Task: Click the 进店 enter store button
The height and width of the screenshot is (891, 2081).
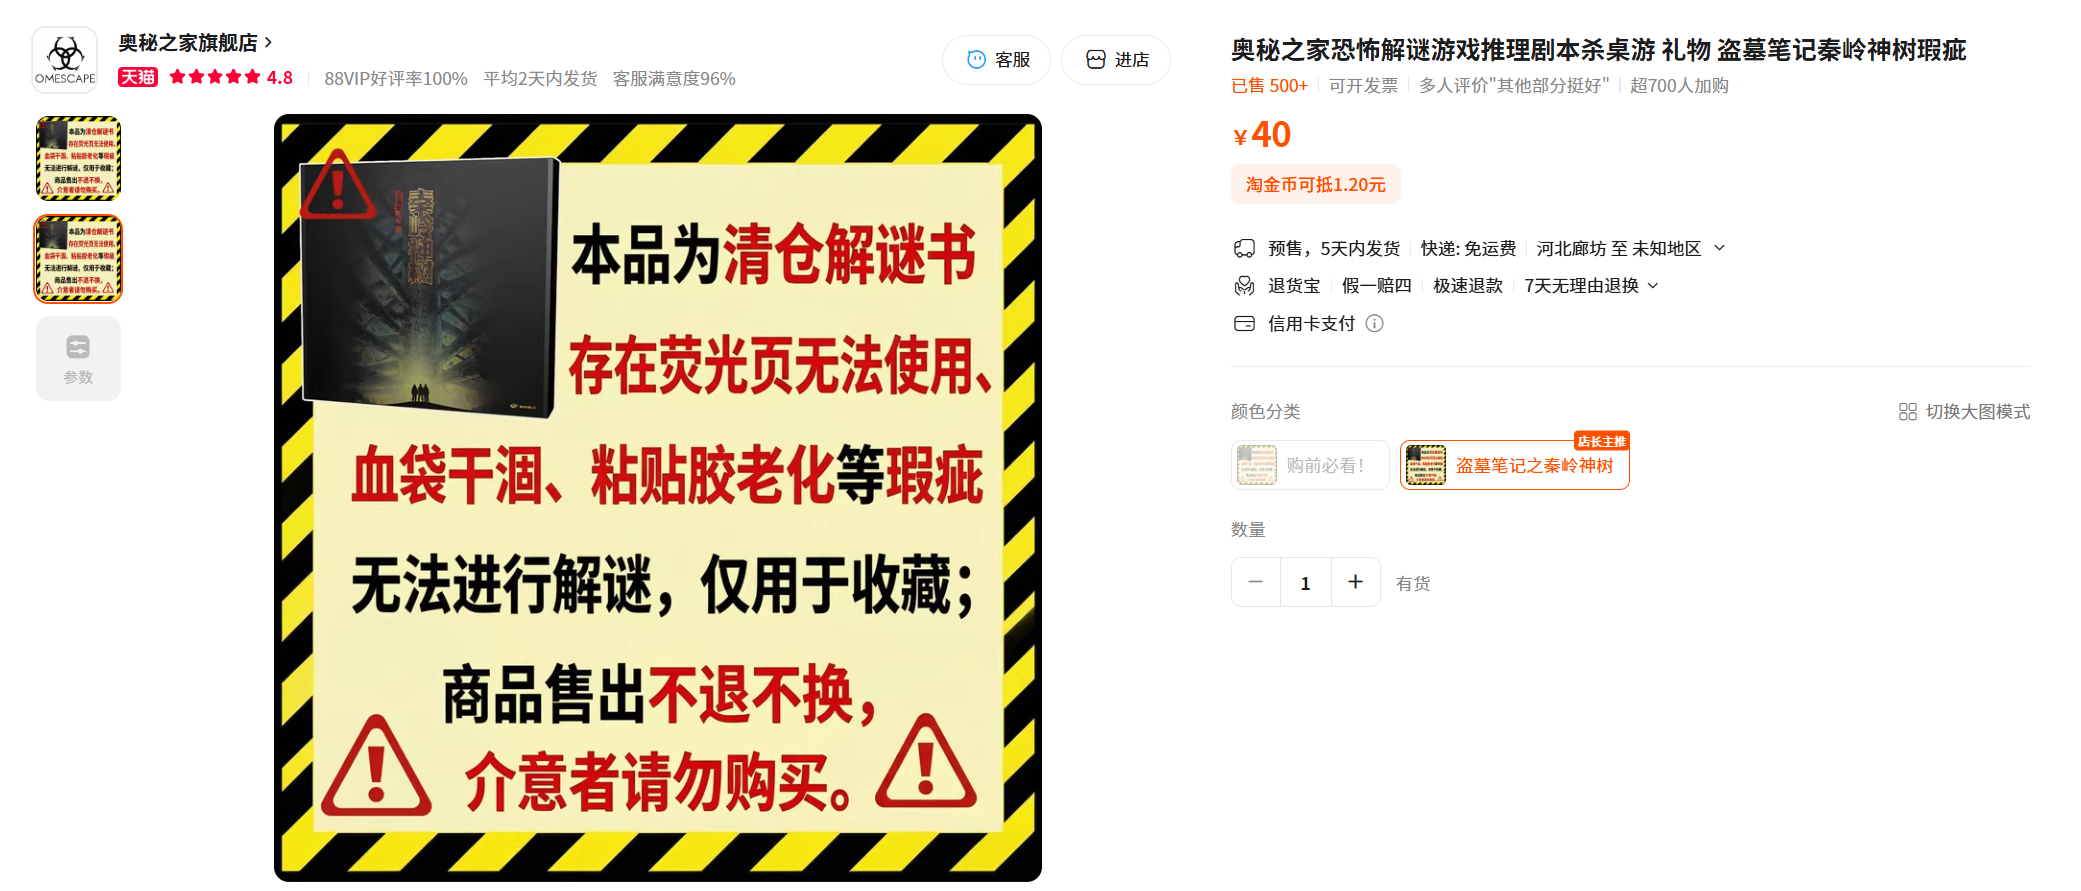Action: pos(1116,60)
